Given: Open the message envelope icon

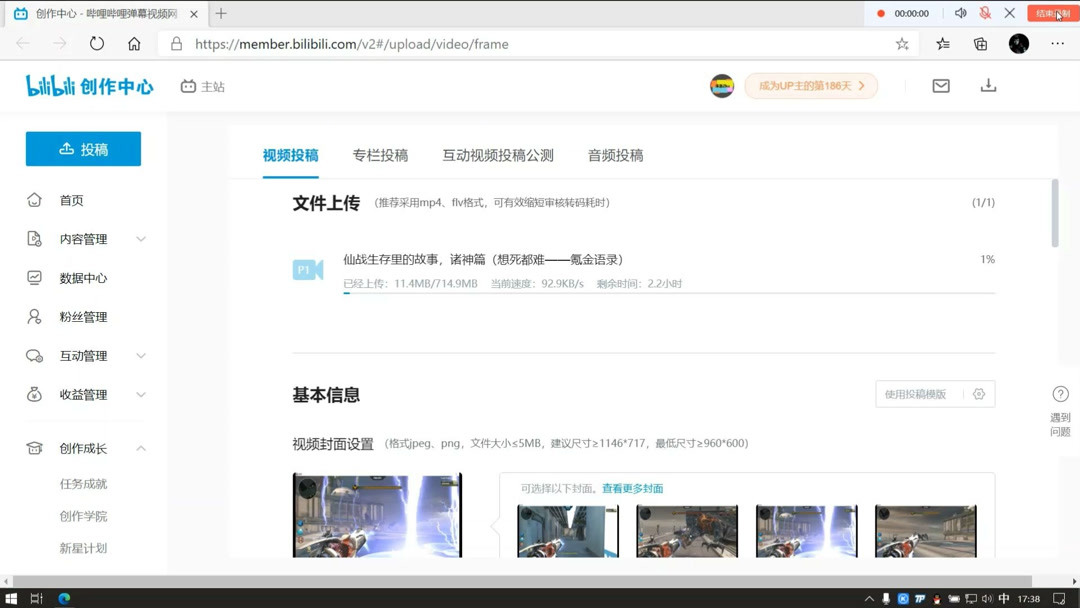Looking at the screenshot, I should click(940, 86).
